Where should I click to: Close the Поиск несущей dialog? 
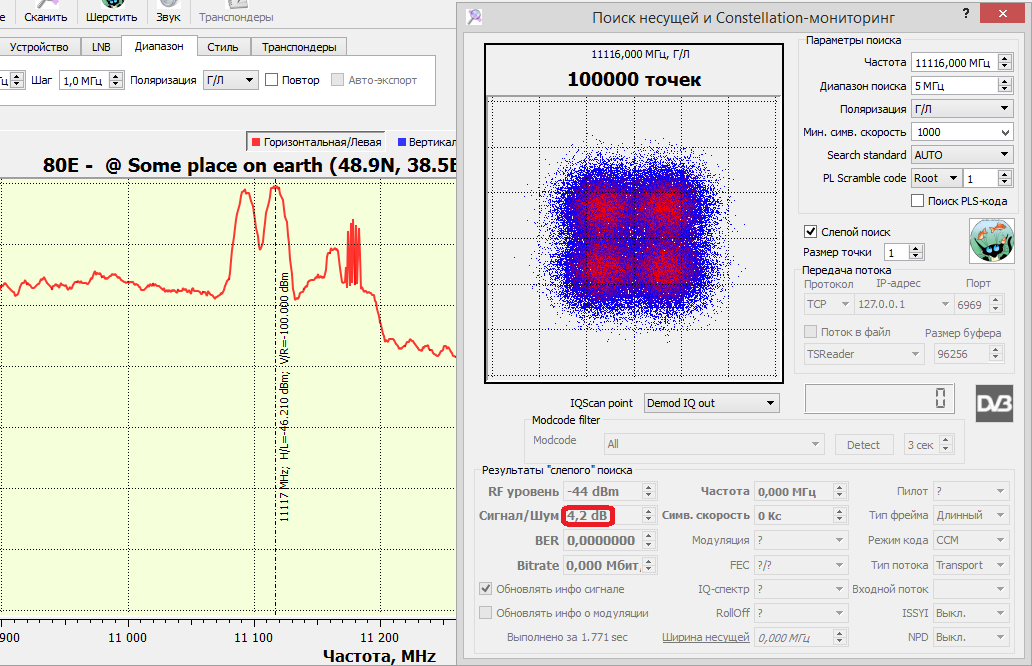pyautogui.click(x=1002, y=13)
